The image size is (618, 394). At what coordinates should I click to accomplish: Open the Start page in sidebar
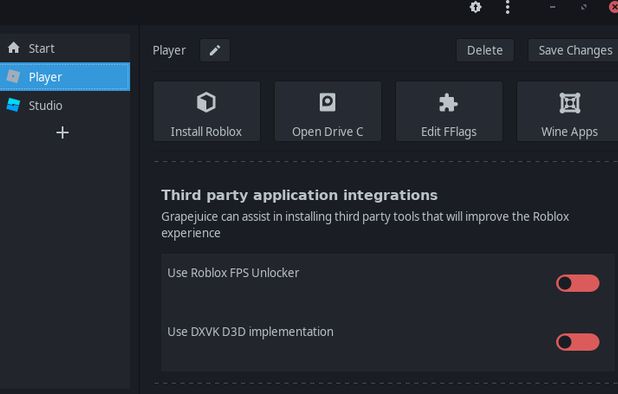(65, 48)
